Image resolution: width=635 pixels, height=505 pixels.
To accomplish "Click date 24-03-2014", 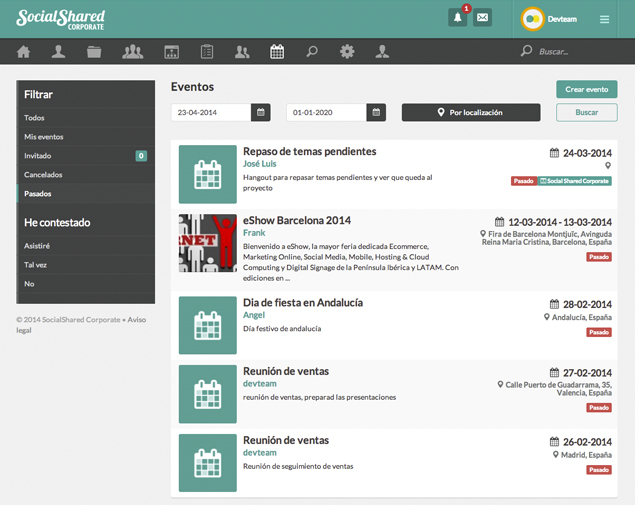I will (x=587, y=153).
